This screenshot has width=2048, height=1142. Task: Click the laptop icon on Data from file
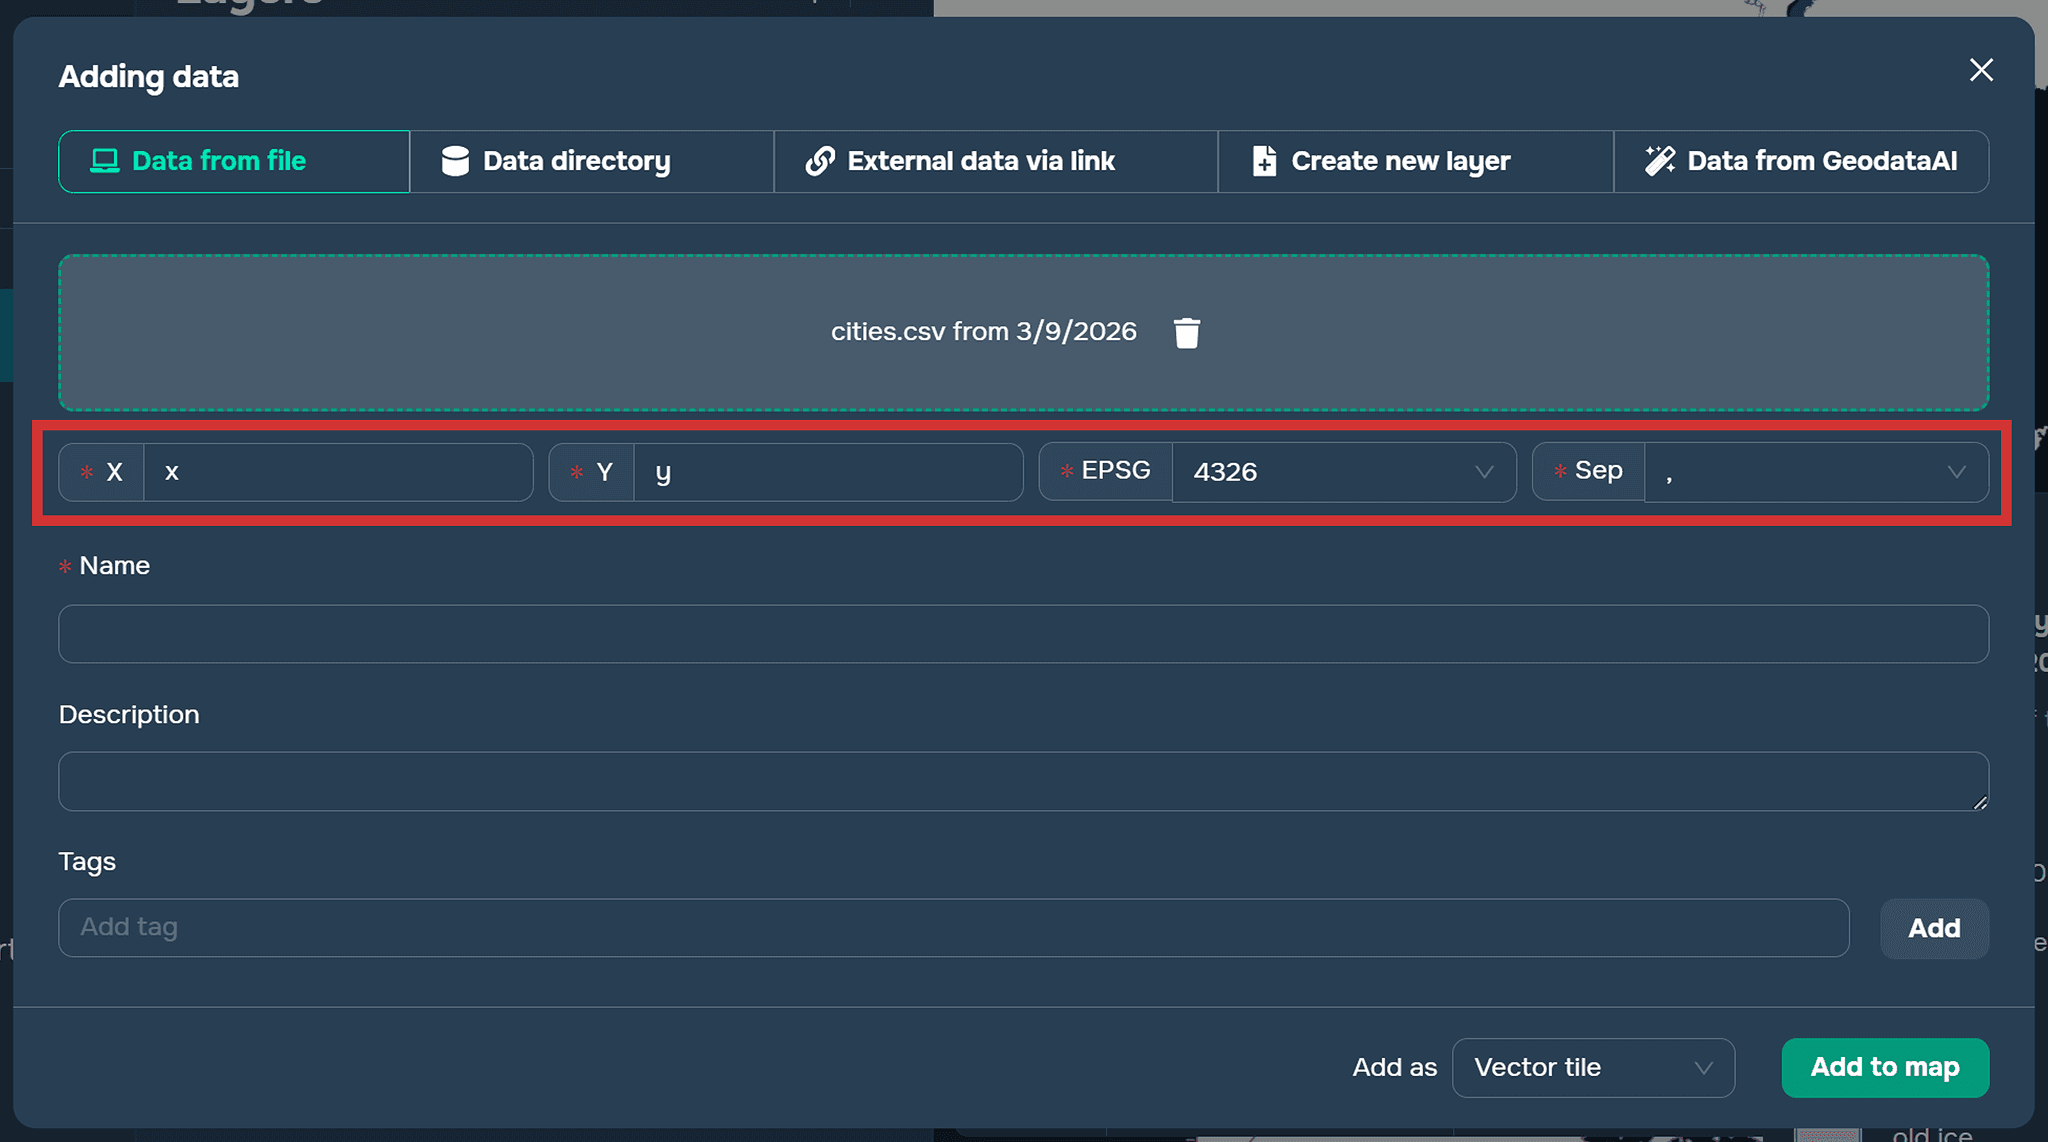tap(104, 161)
